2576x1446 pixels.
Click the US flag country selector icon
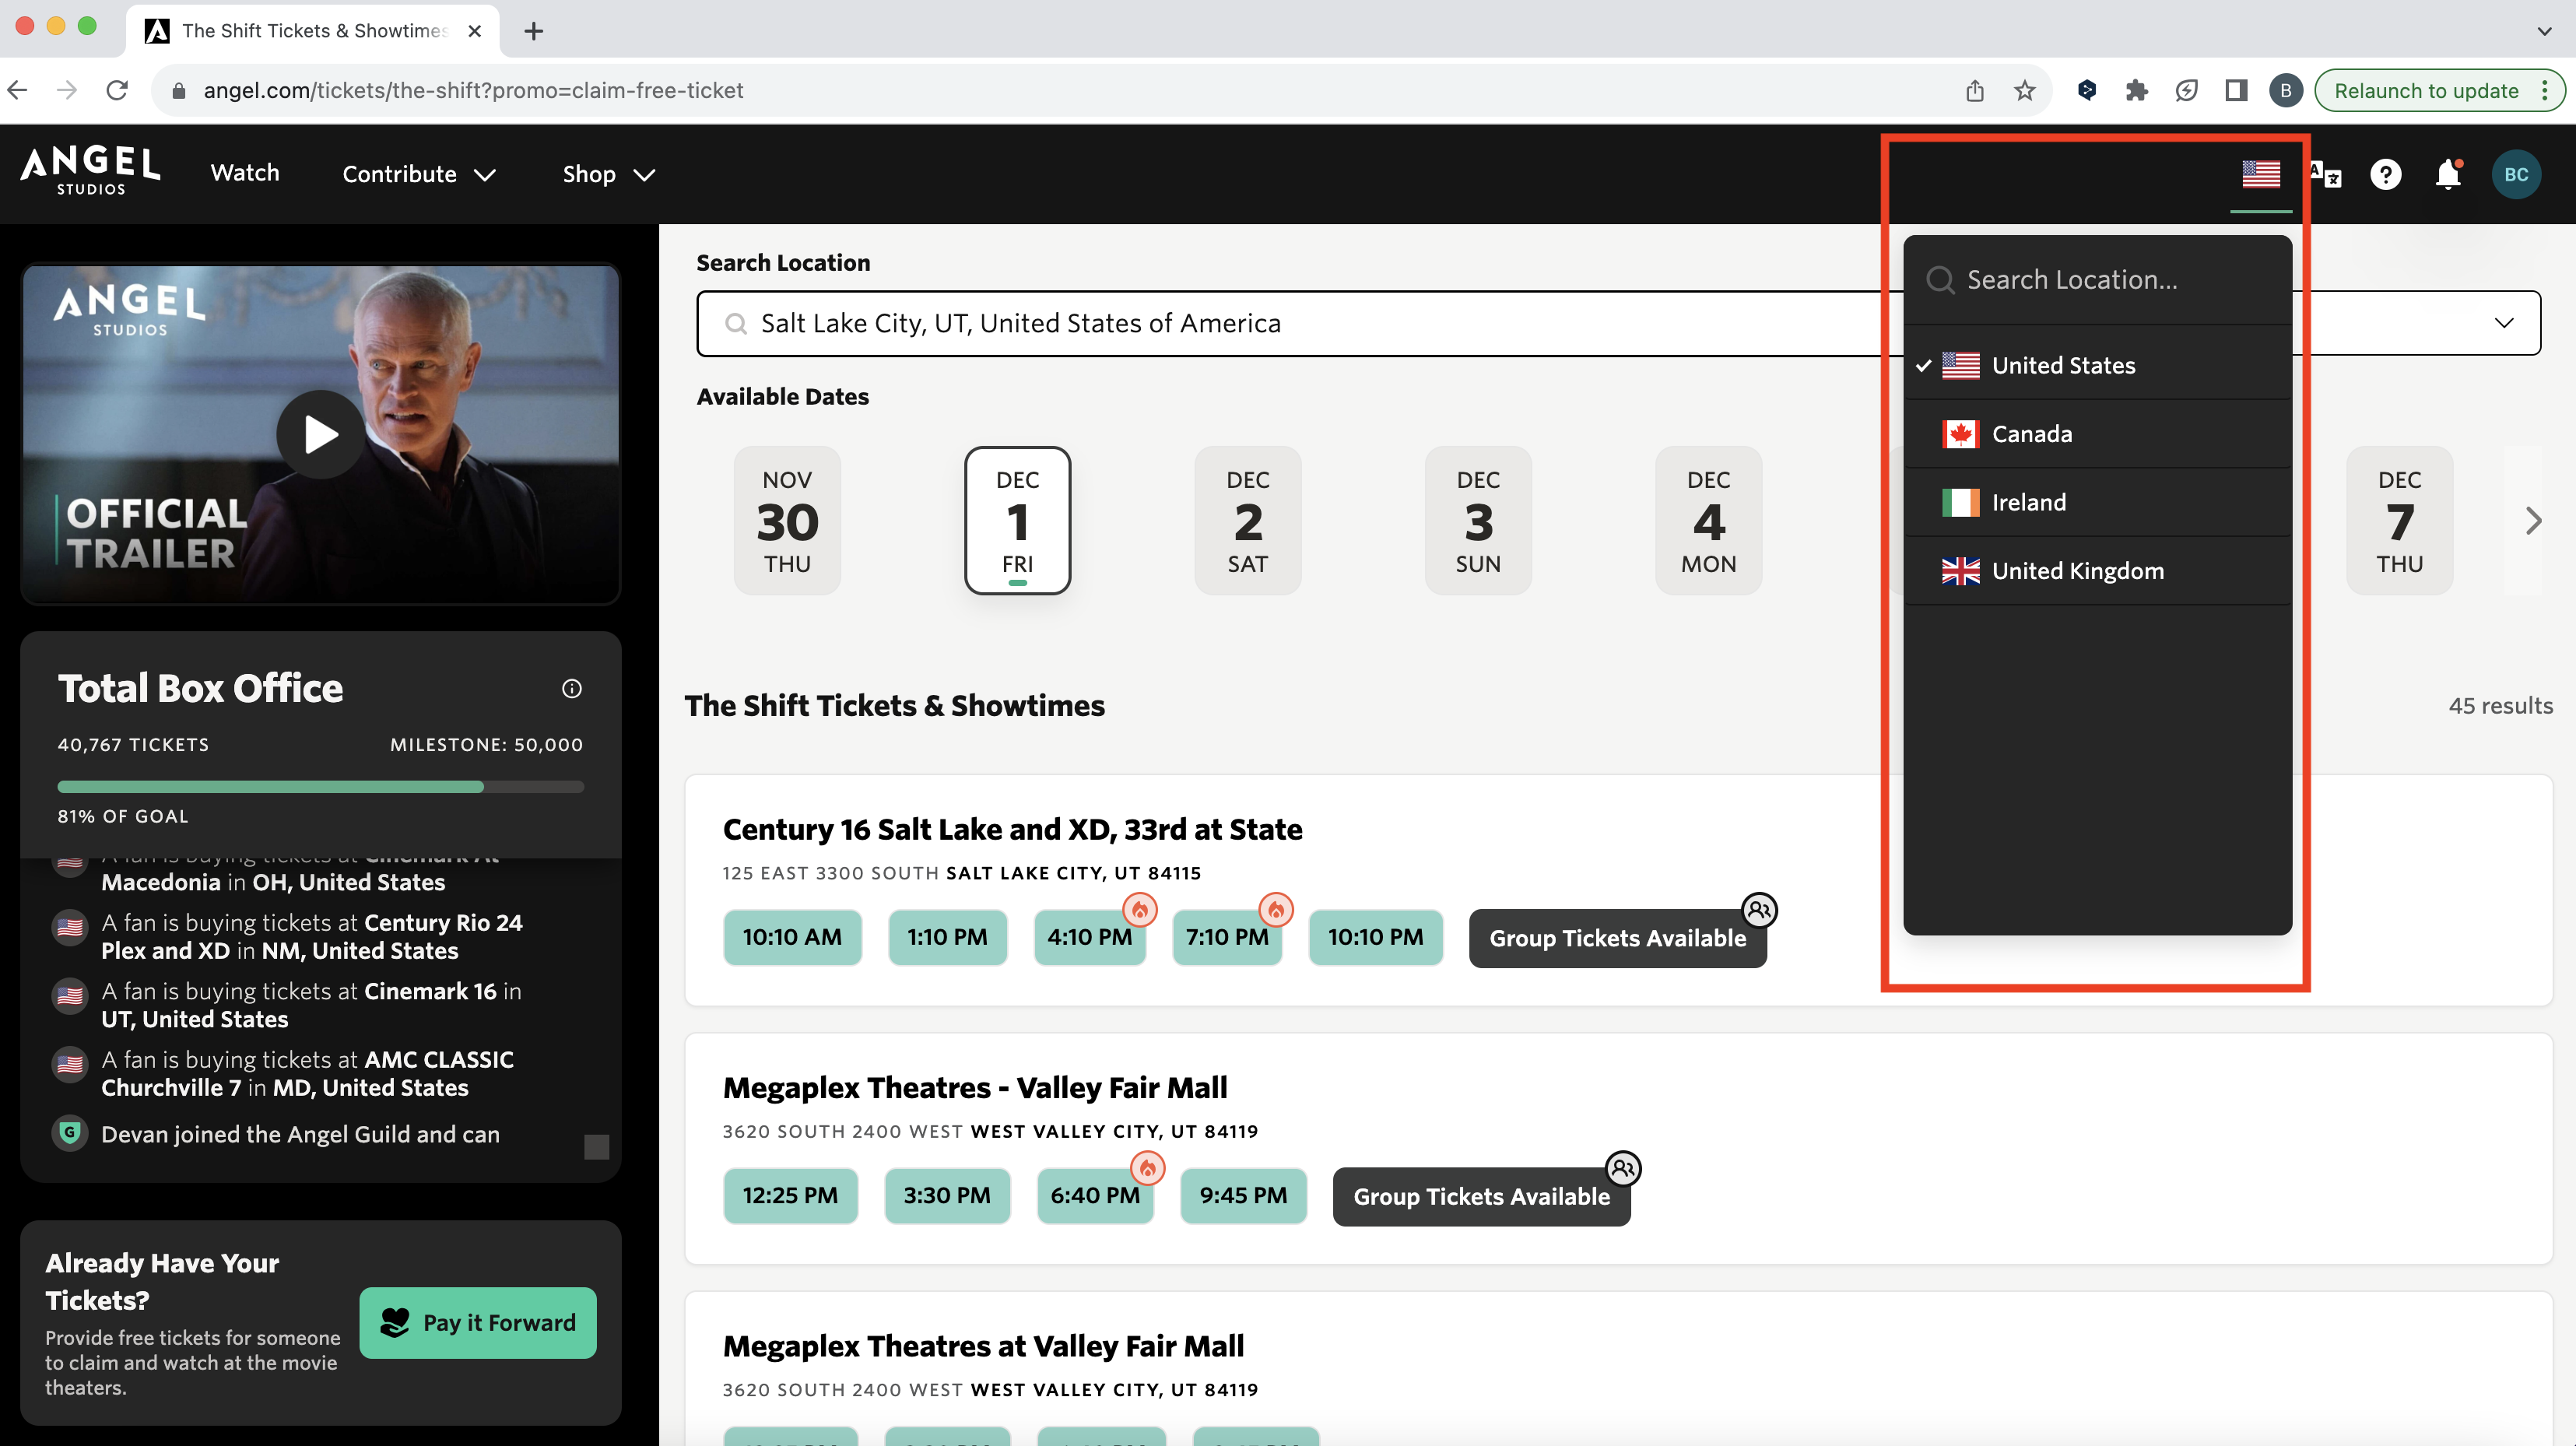[x=2260, y=174]
